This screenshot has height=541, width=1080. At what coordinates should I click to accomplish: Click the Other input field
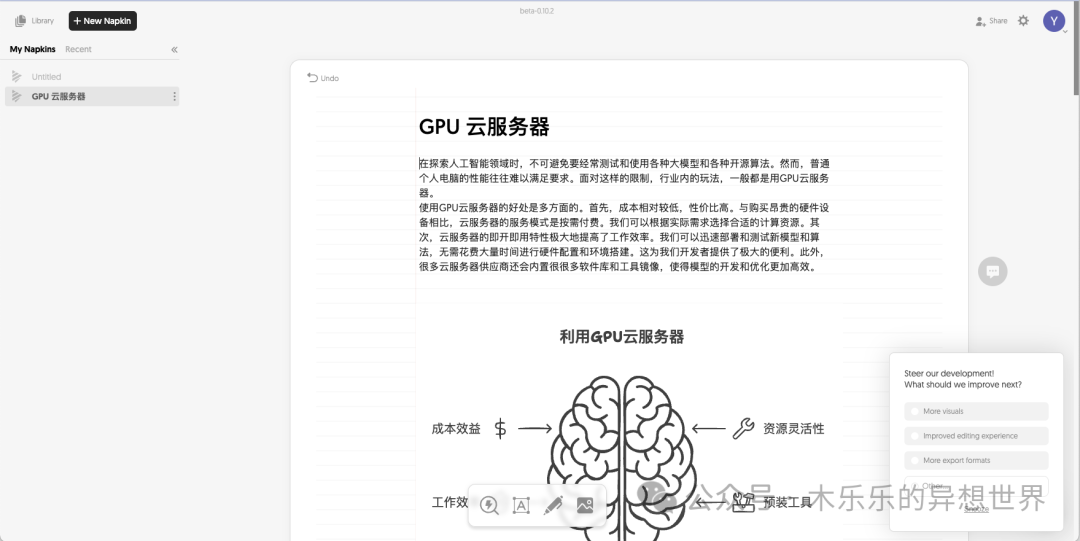click(976, 486)
